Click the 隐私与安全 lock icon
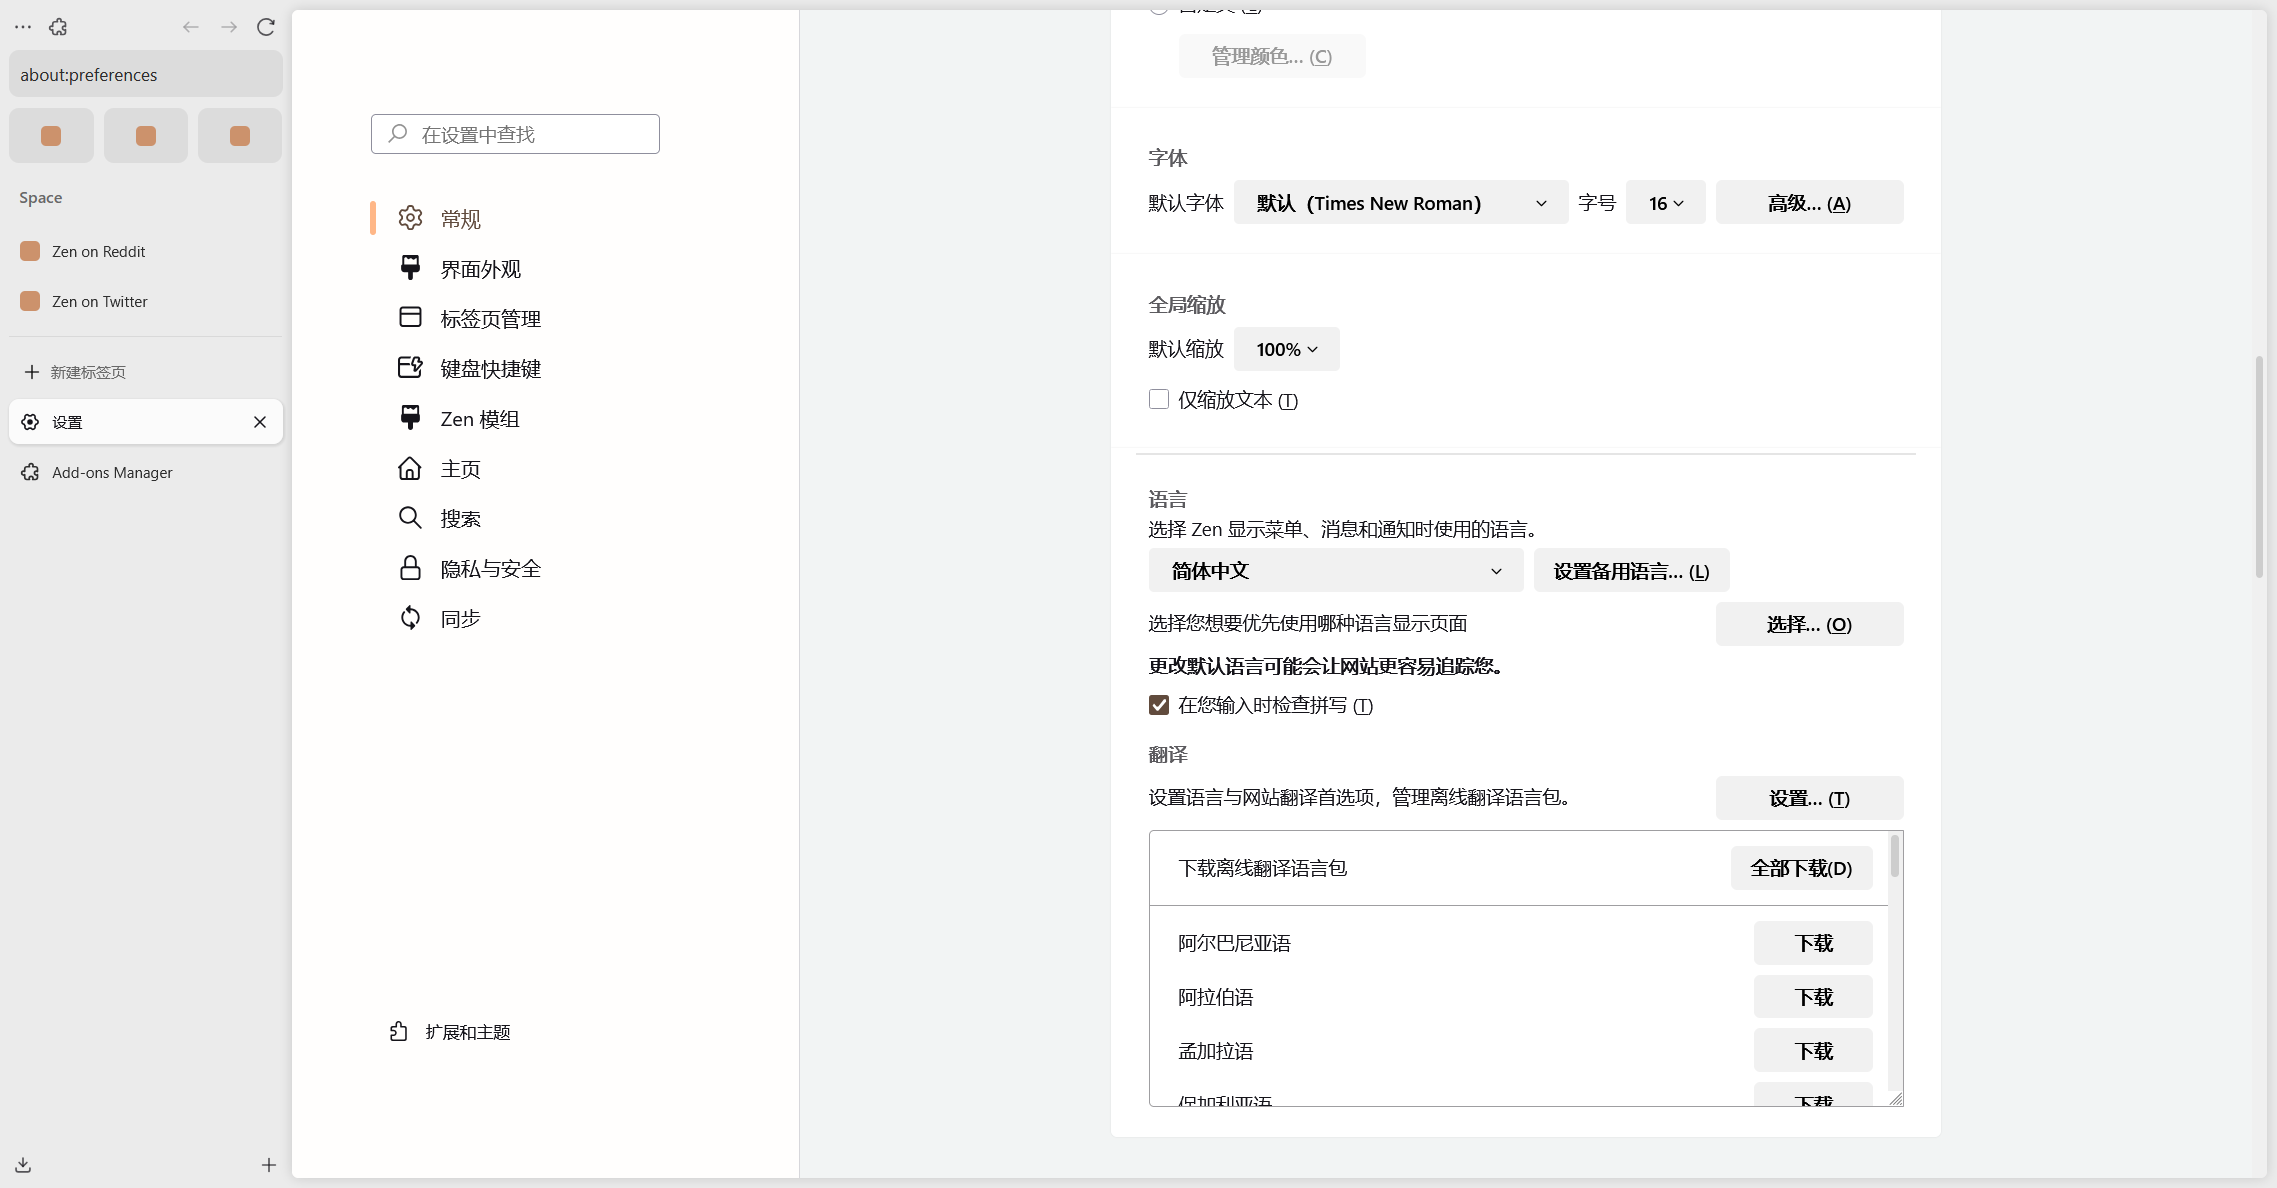 (x=410, y=568)
